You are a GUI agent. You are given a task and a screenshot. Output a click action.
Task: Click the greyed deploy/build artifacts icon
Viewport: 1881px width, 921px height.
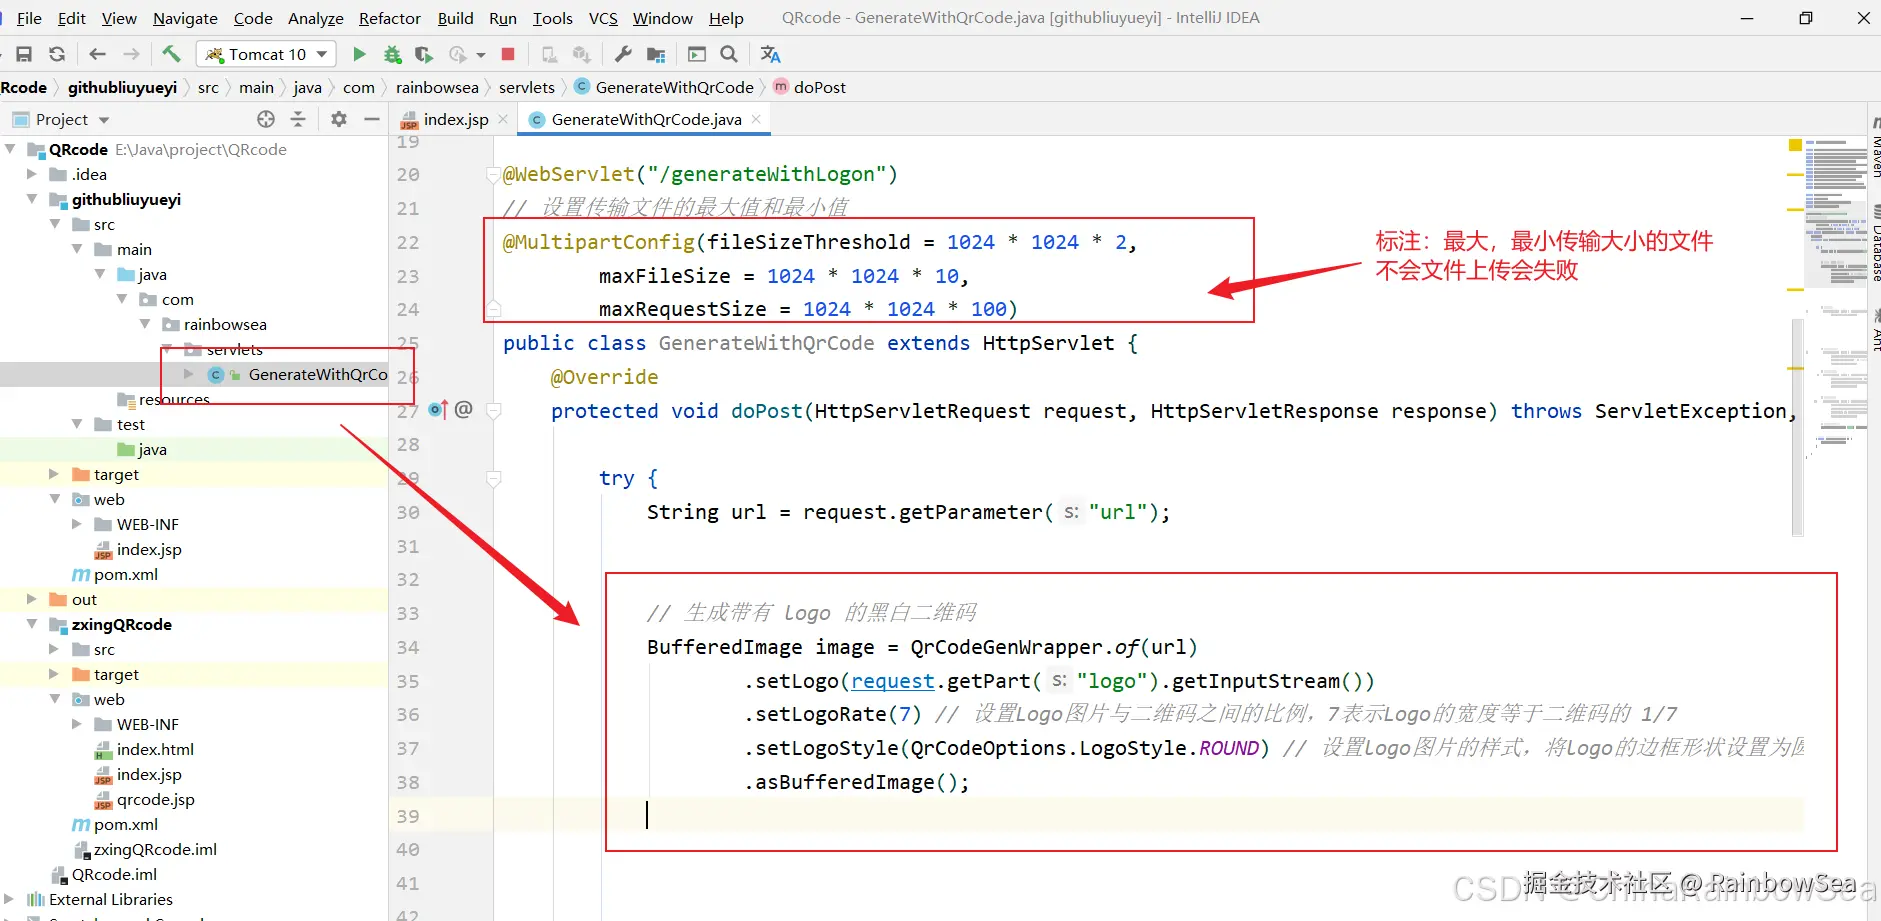(x=581, y=54)
